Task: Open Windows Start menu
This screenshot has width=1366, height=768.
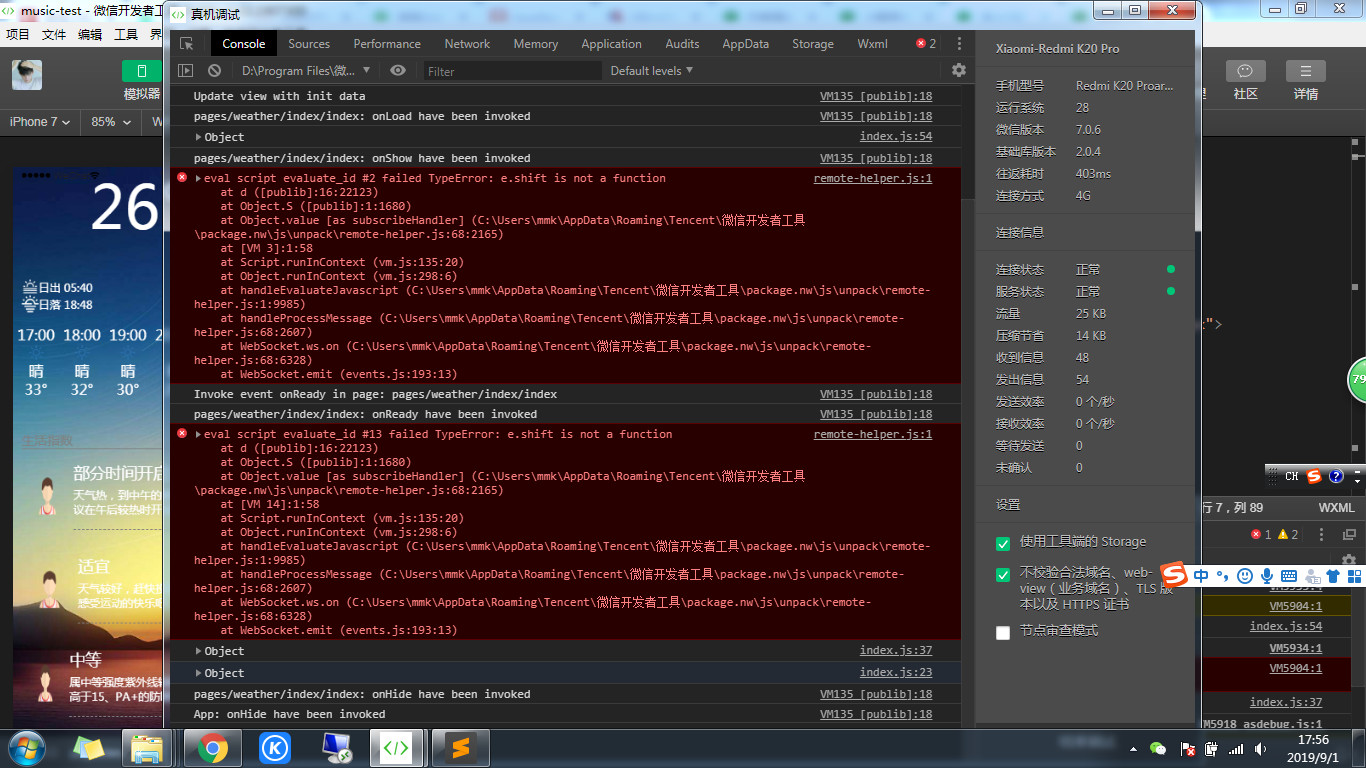Action: click(26, 748)
